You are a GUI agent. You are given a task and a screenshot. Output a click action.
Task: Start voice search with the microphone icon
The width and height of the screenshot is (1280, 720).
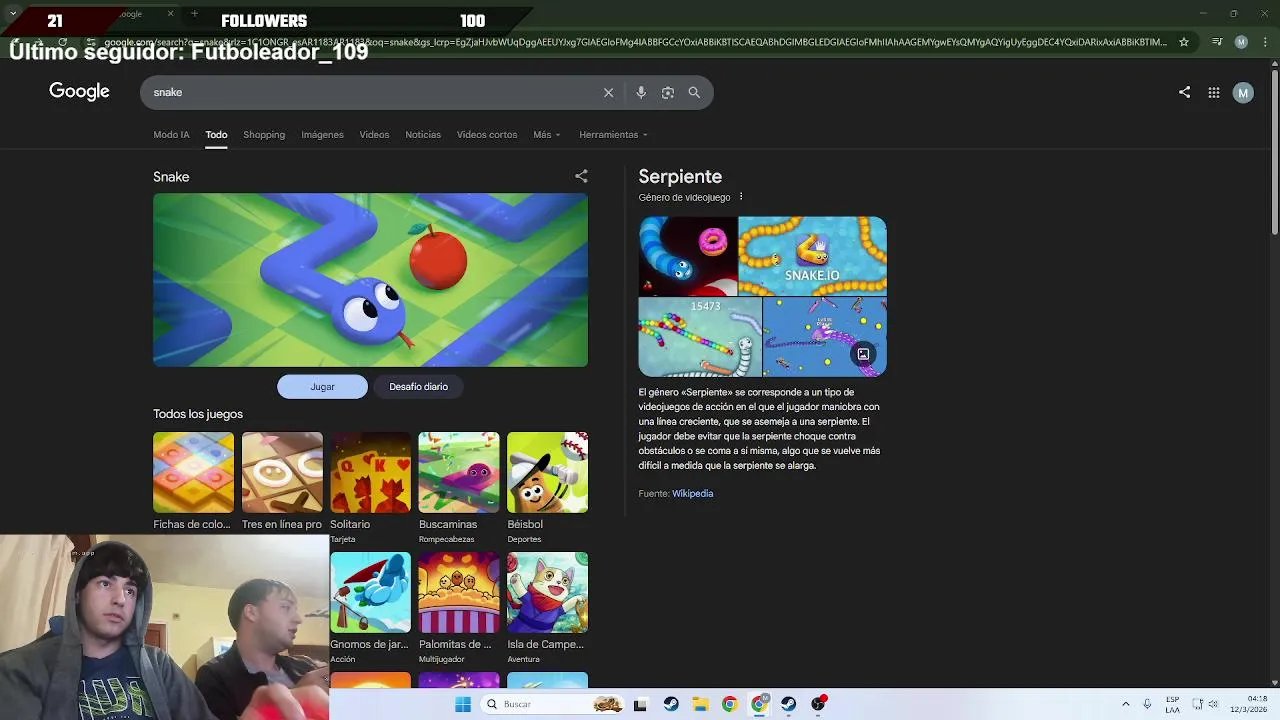[641, 92]
